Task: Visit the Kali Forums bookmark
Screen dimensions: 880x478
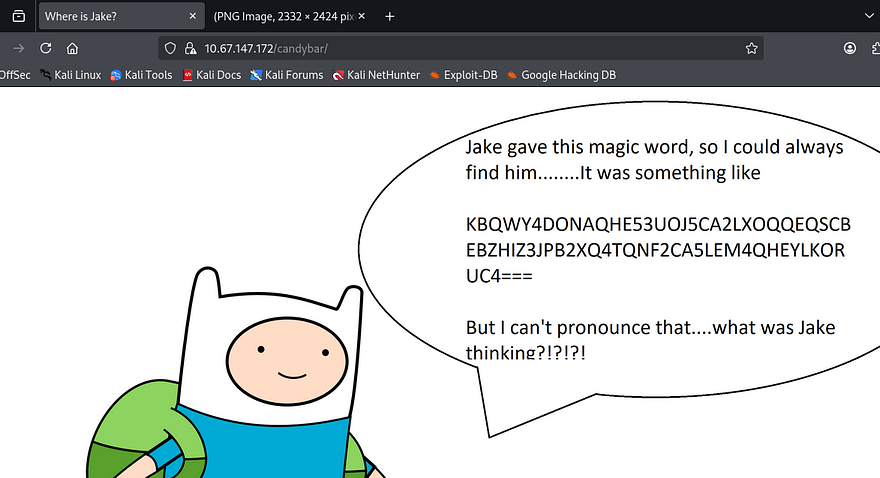Action: pos(287,75)
